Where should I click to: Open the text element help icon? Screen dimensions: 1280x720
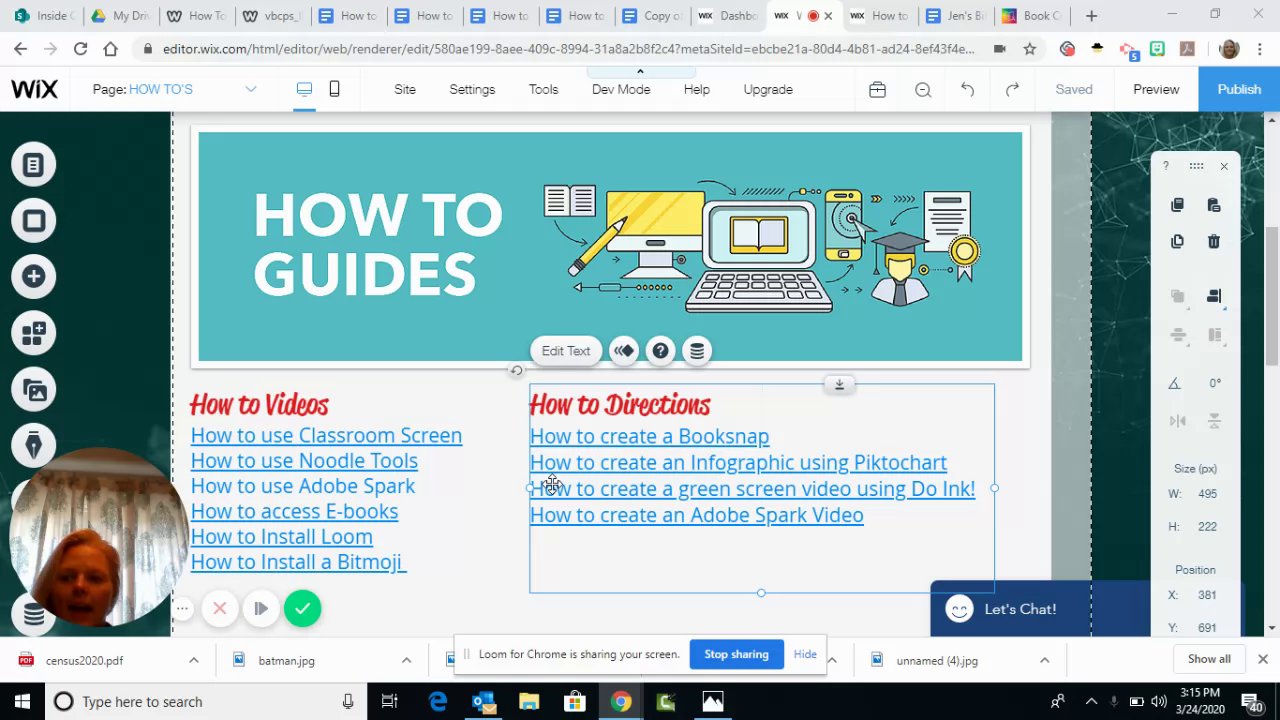660,351
